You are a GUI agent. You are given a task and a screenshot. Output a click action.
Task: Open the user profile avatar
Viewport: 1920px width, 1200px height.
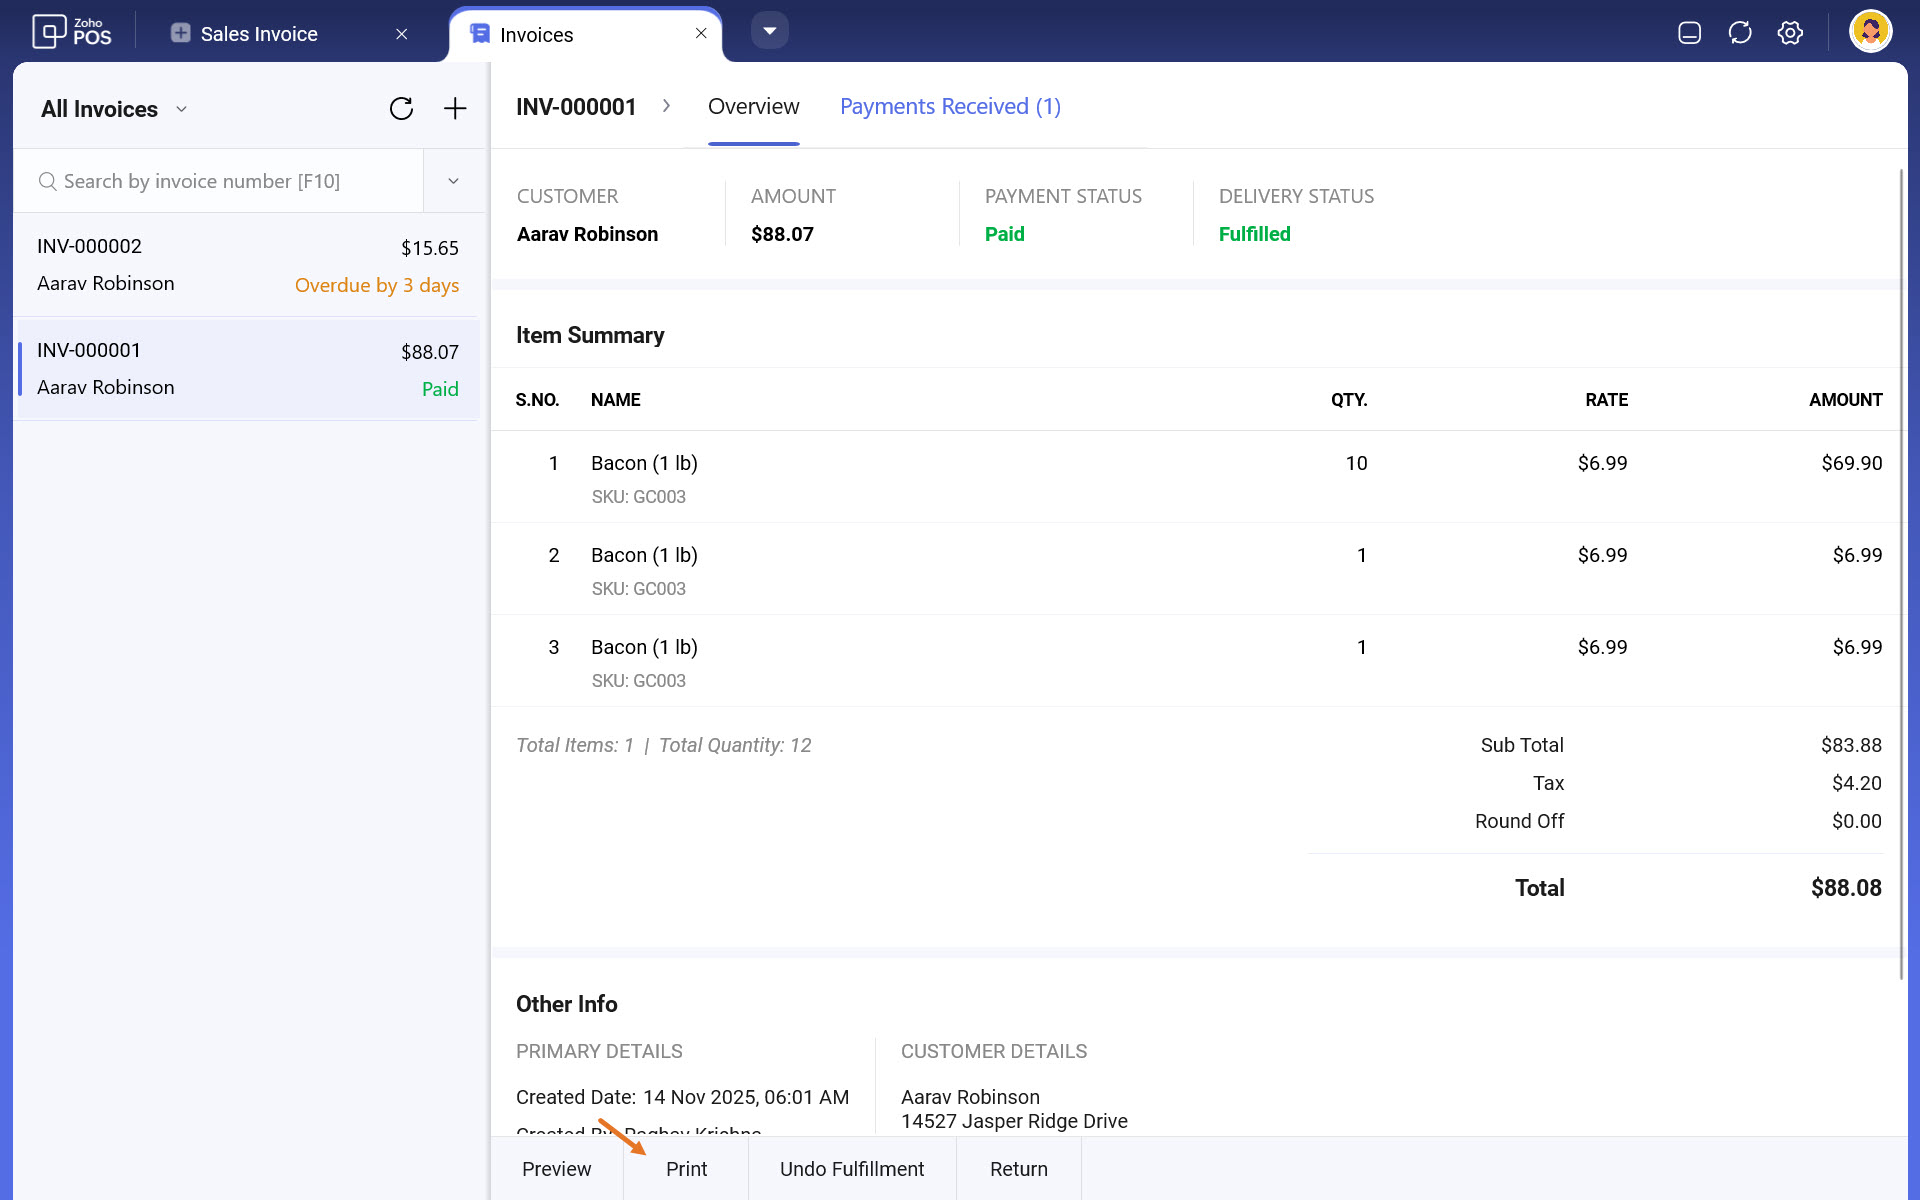point(1870,32)
